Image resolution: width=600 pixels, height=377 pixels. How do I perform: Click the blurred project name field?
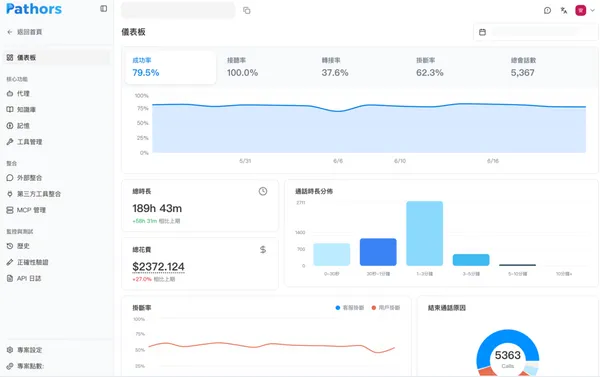point(178,10)
